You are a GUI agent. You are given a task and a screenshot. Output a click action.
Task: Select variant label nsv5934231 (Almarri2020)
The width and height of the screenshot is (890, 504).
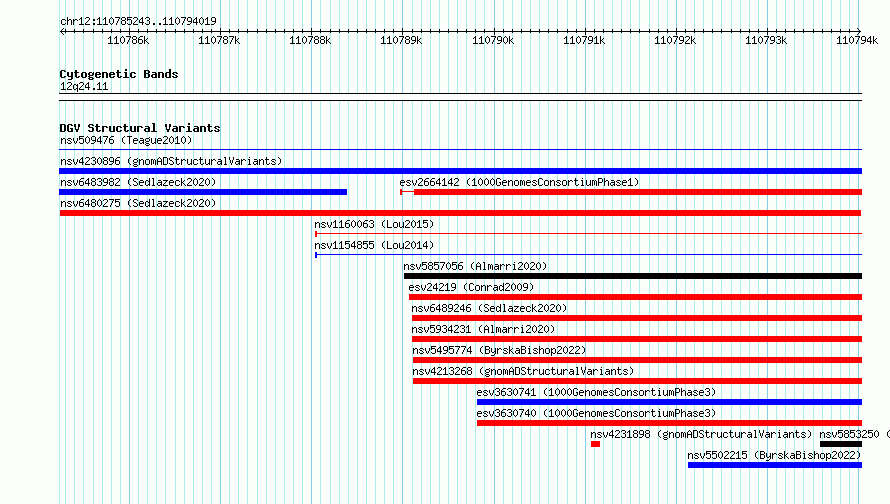click(x=483, y=329)
